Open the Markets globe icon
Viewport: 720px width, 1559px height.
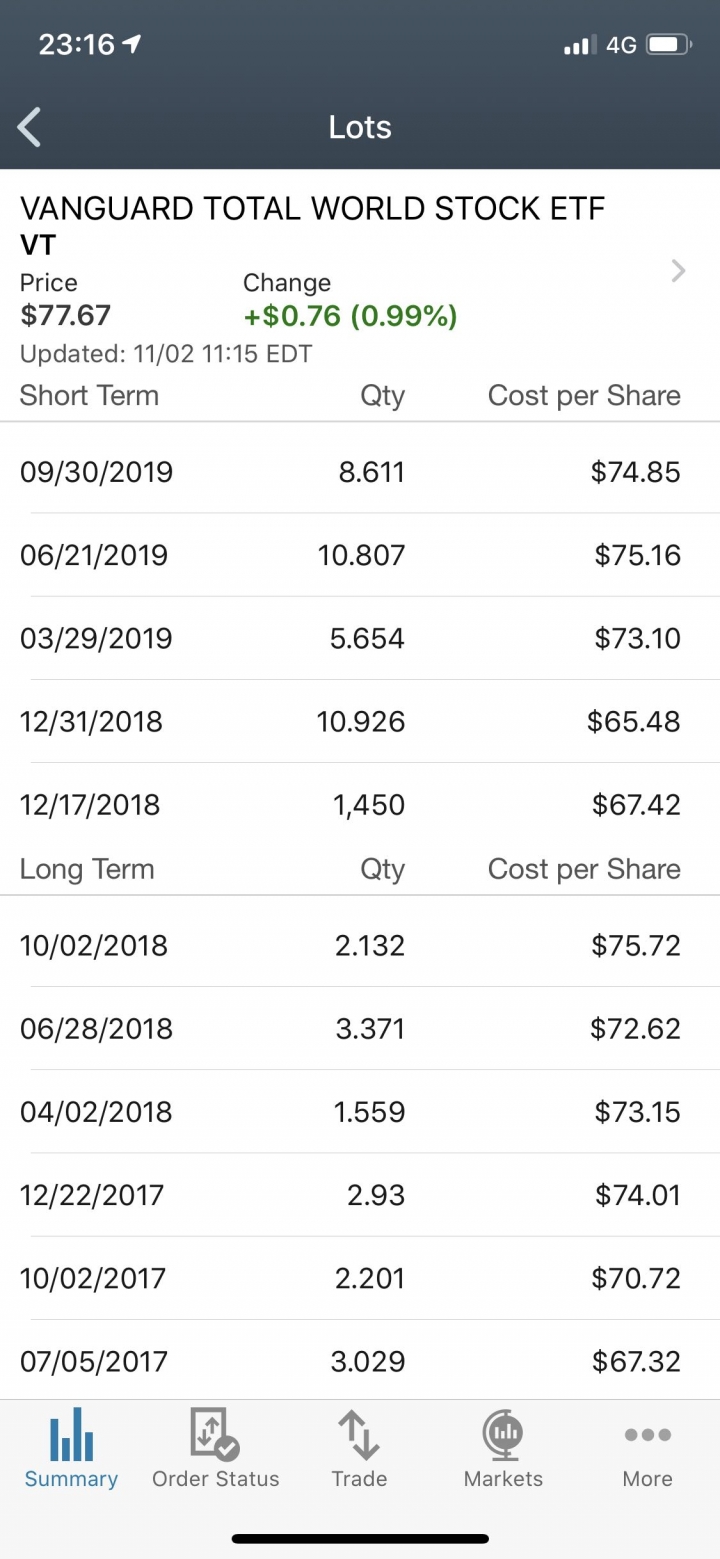point(503,1434)
